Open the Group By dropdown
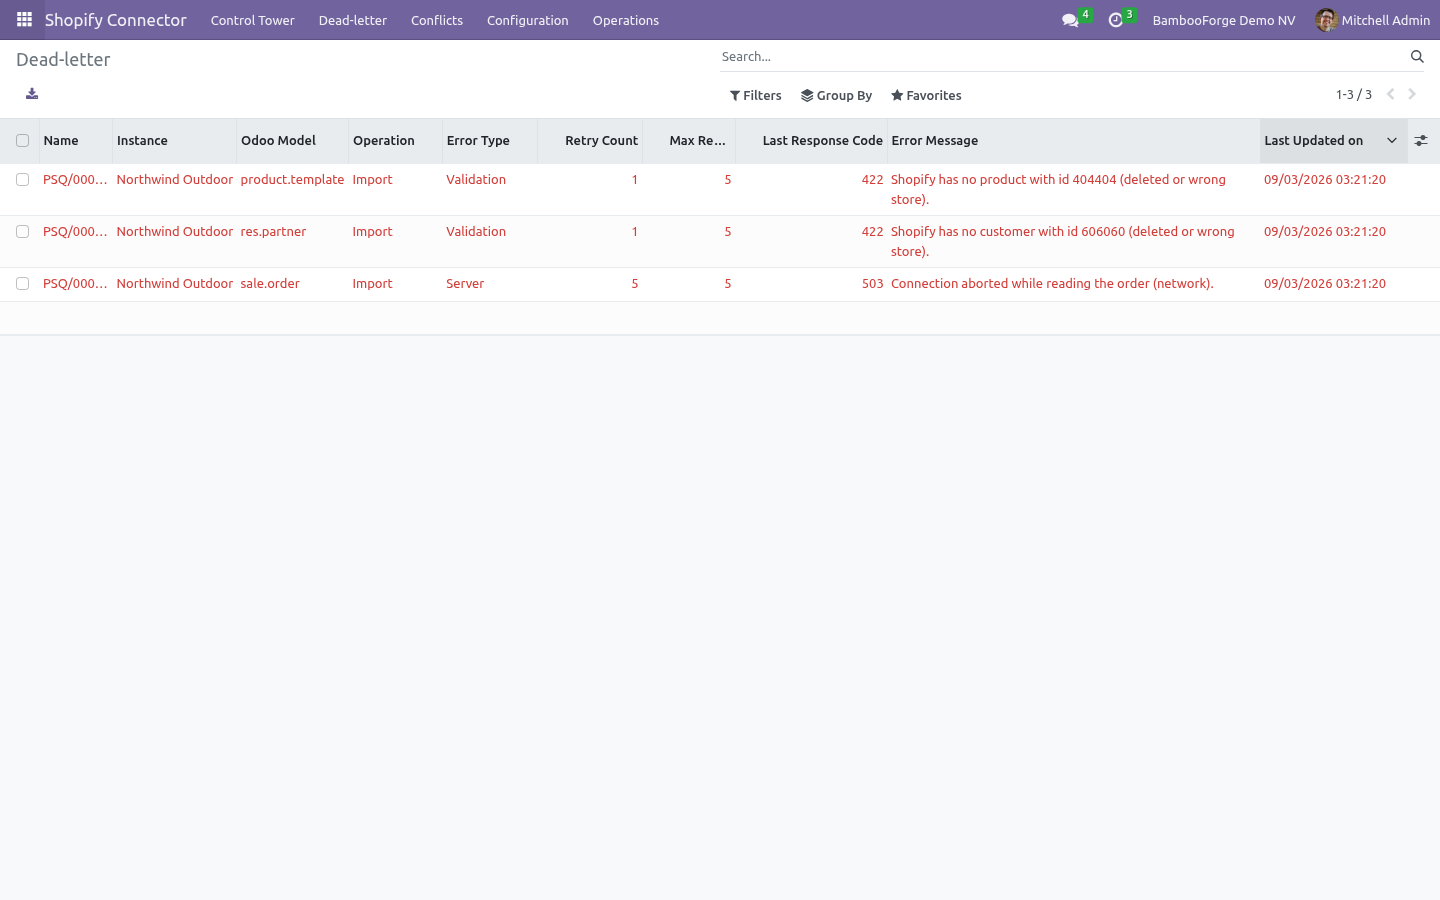The width and height of the screenshot is (1440, 900). (837, 96)
